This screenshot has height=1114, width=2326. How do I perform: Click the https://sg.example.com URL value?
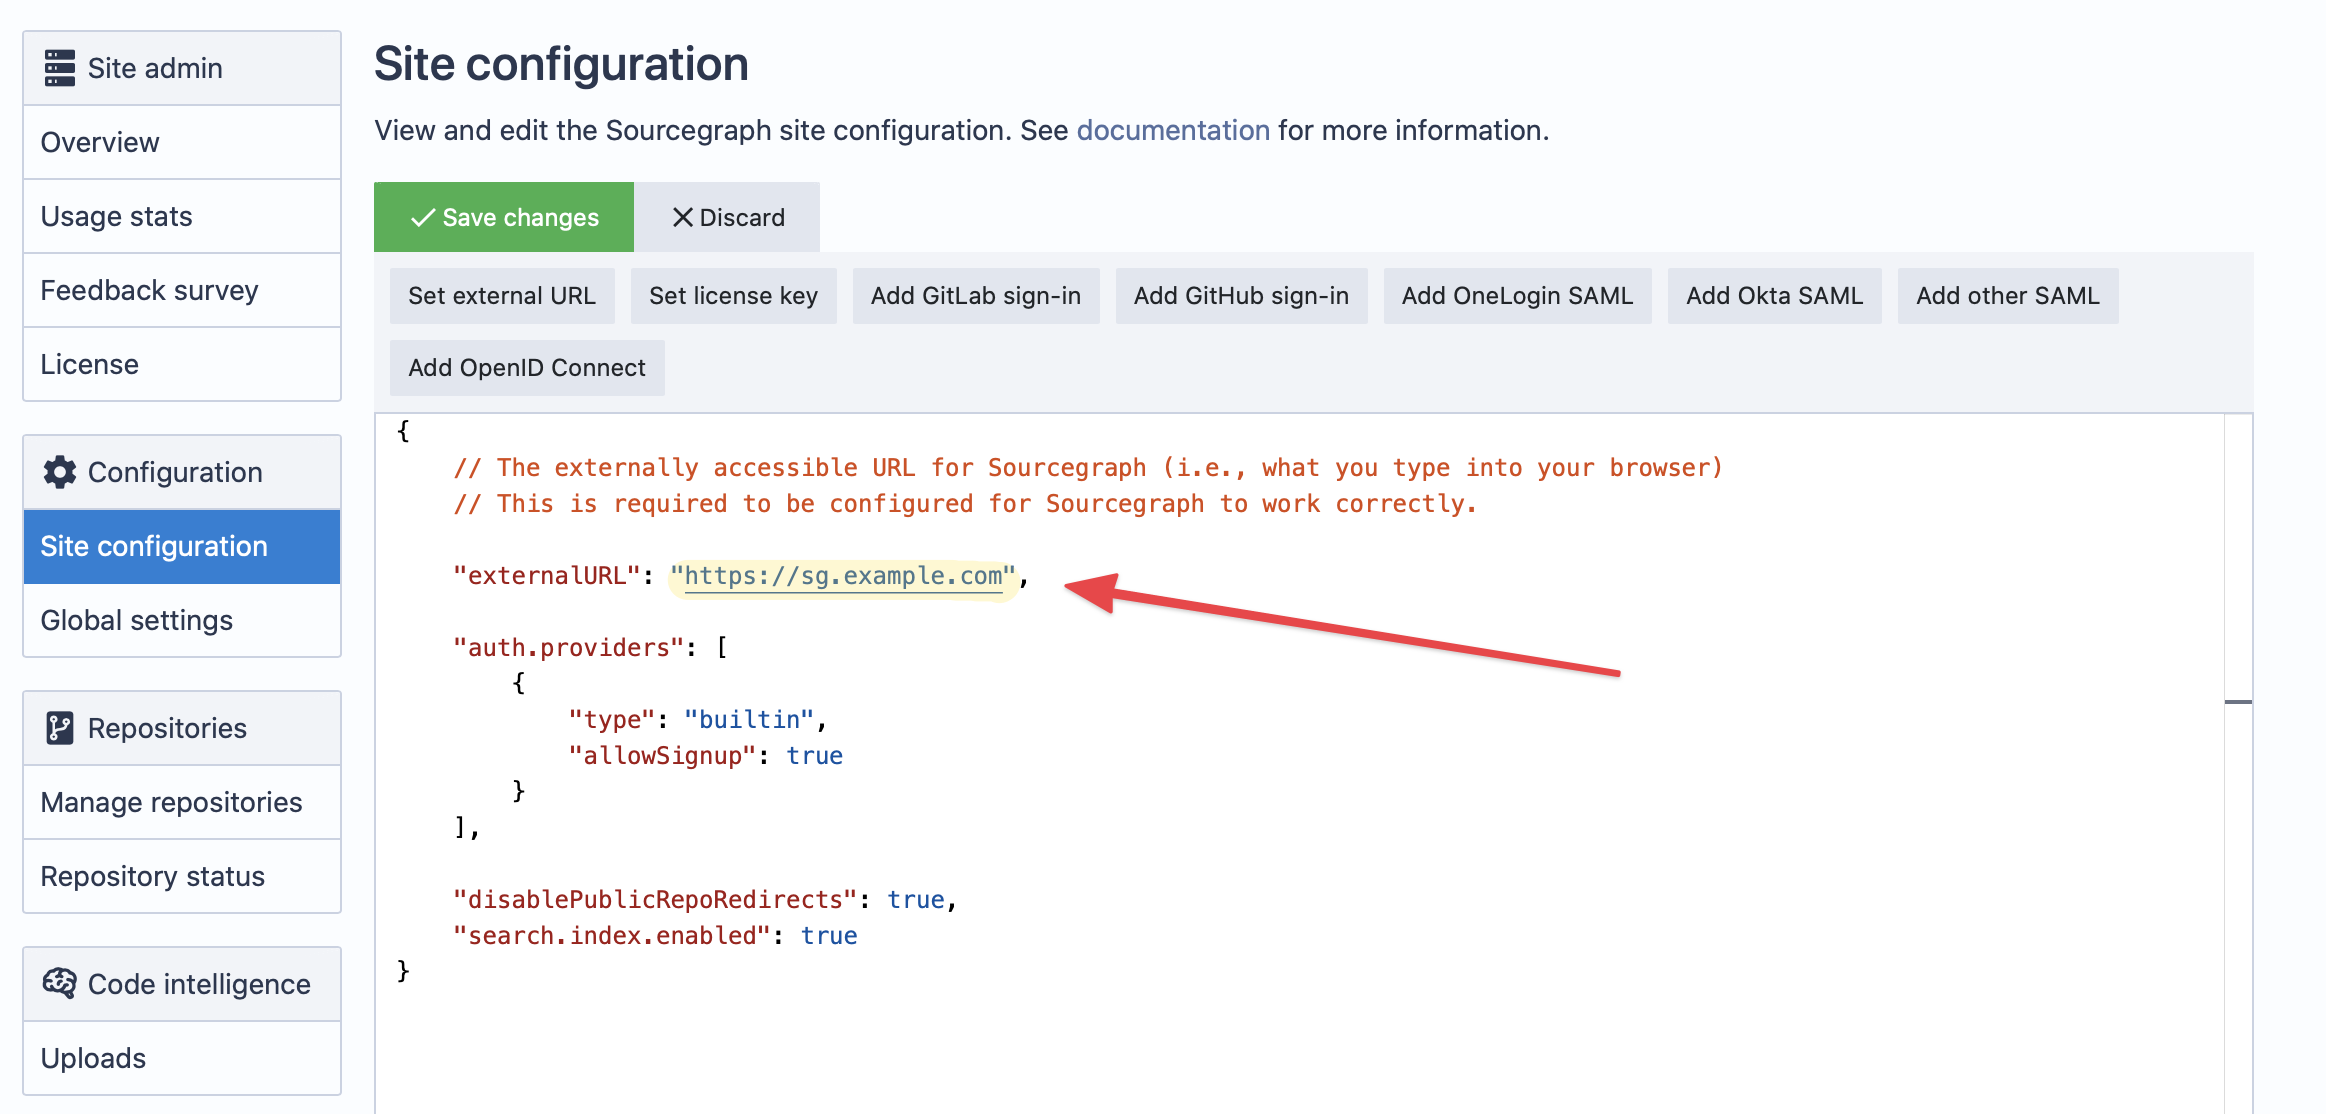click(x=843, y=576)
